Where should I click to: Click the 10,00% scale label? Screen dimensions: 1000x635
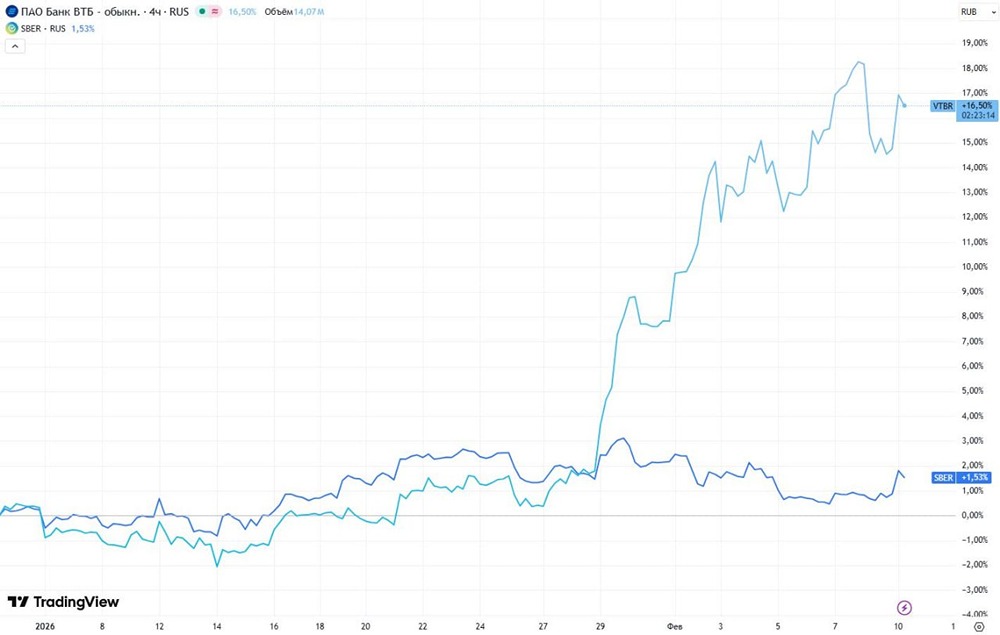tap(974, 266)
